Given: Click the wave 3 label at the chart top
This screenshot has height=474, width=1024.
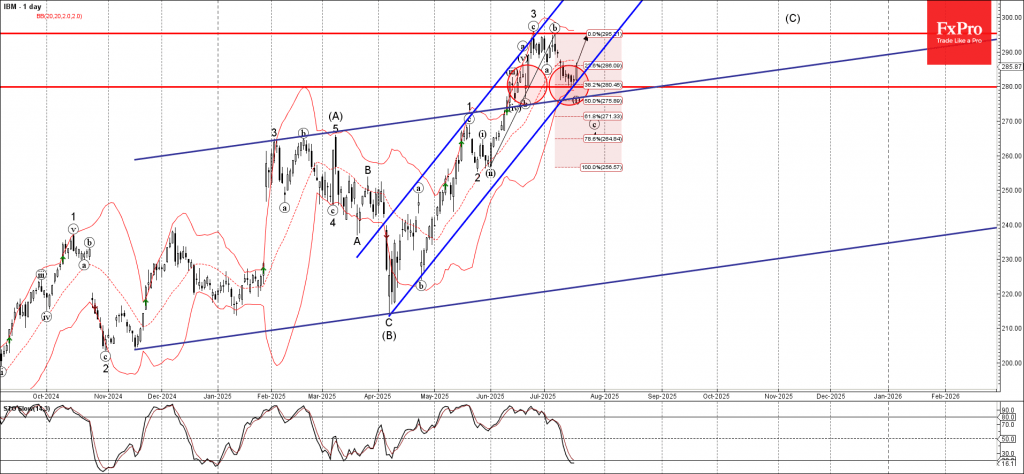Looking at the screenshot, I should tap(534, 14).
